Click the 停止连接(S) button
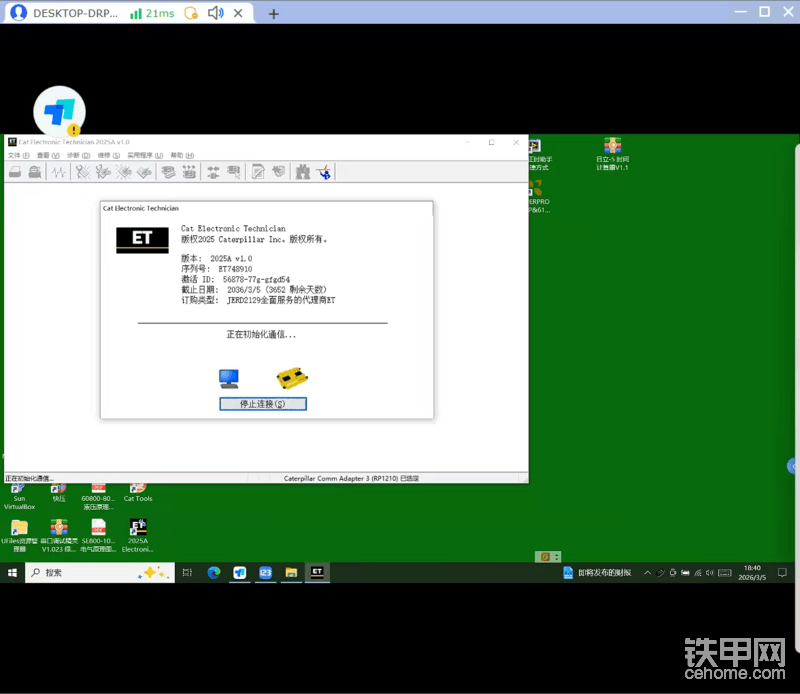800x694 pixels. coord(263,404)
